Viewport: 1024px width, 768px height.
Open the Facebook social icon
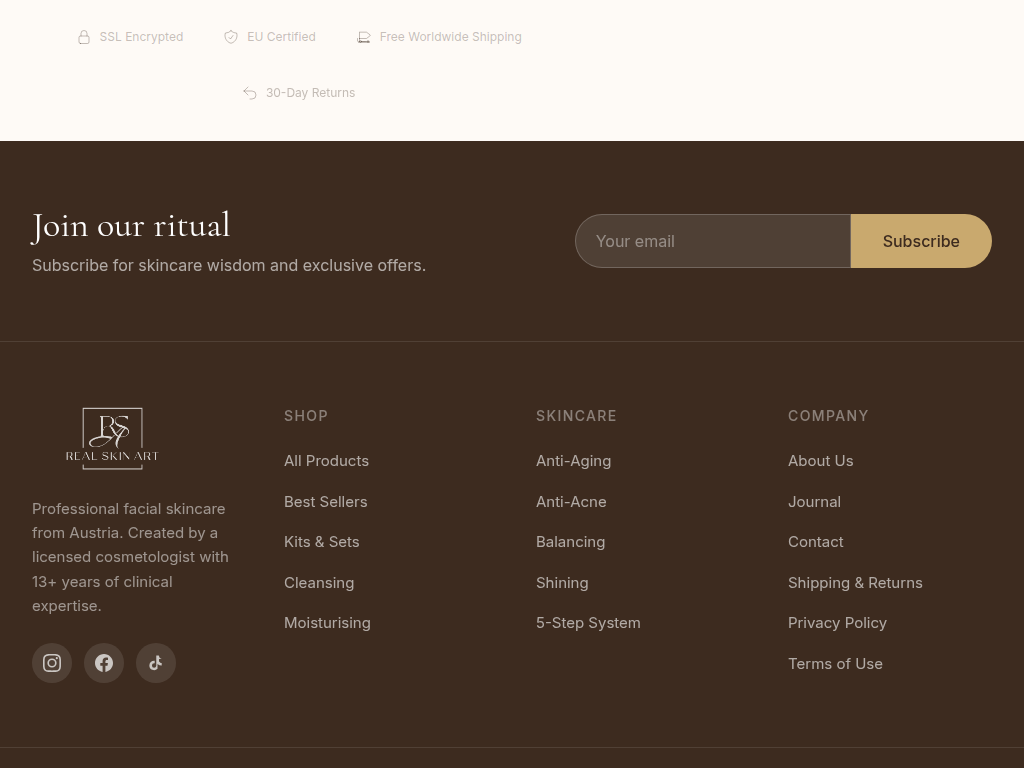tap(104, 663)
